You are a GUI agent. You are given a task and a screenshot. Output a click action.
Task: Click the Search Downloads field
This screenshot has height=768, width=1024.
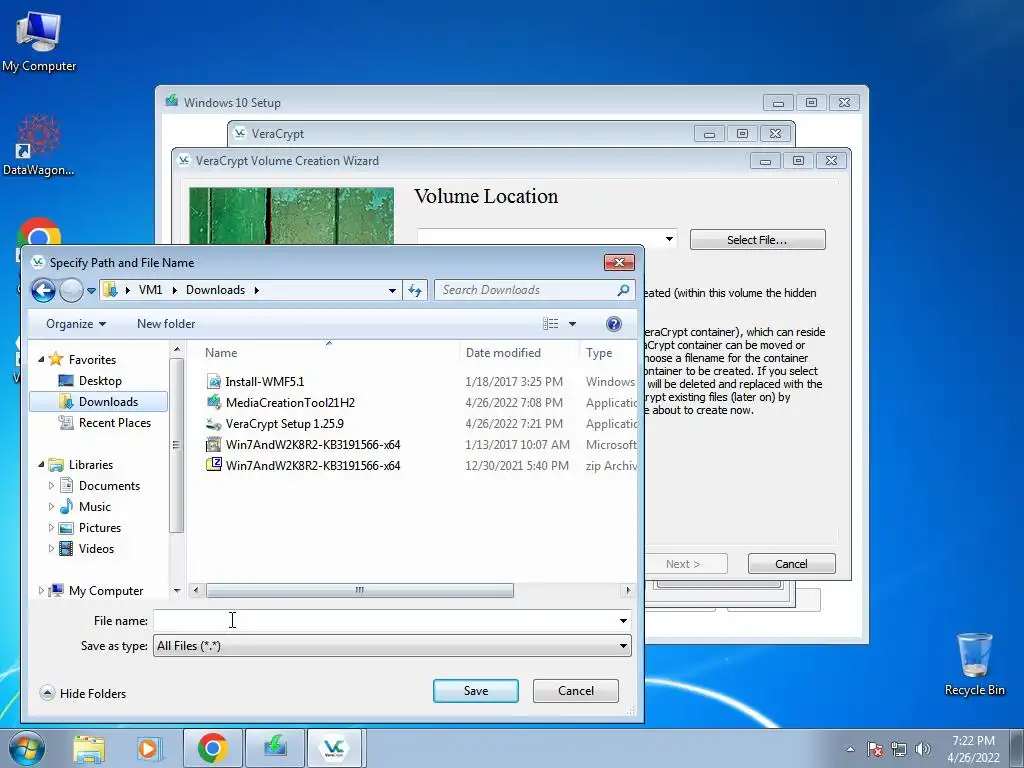coord(535,290)
